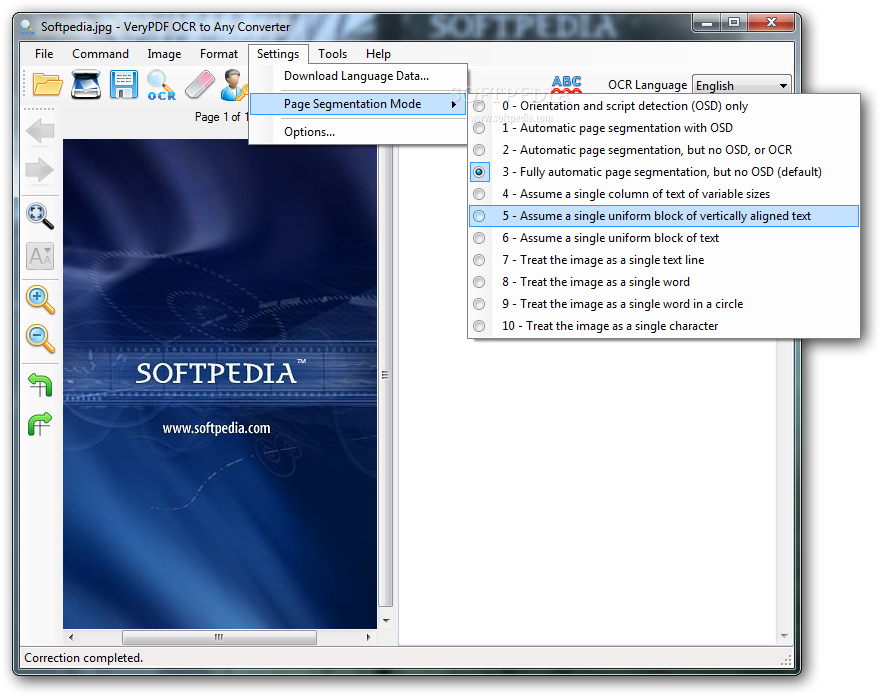
Task: Click the ABC spell check icon
Action: (x=566, y=85)
